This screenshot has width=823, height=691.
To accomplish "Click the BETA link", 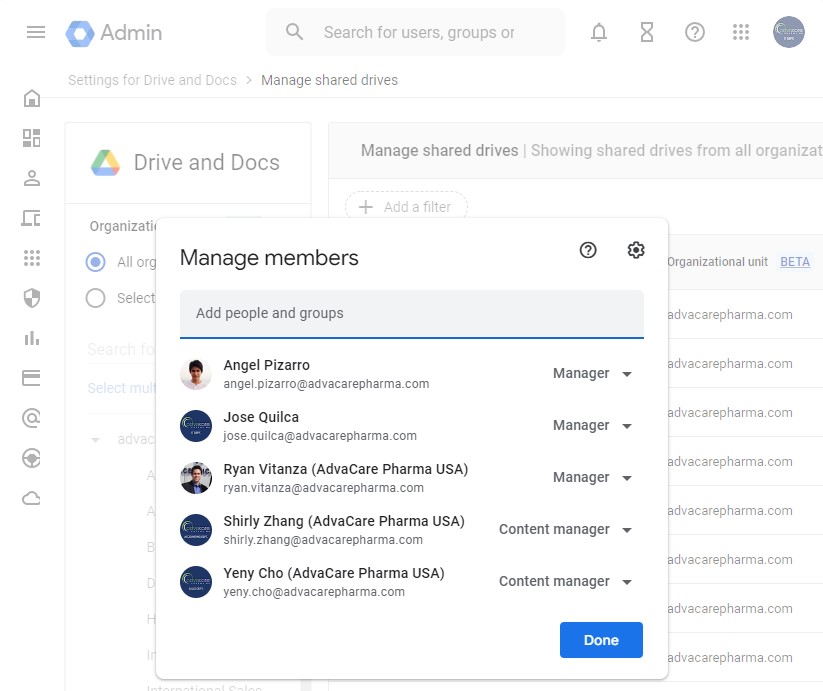I will click(795, 262).
